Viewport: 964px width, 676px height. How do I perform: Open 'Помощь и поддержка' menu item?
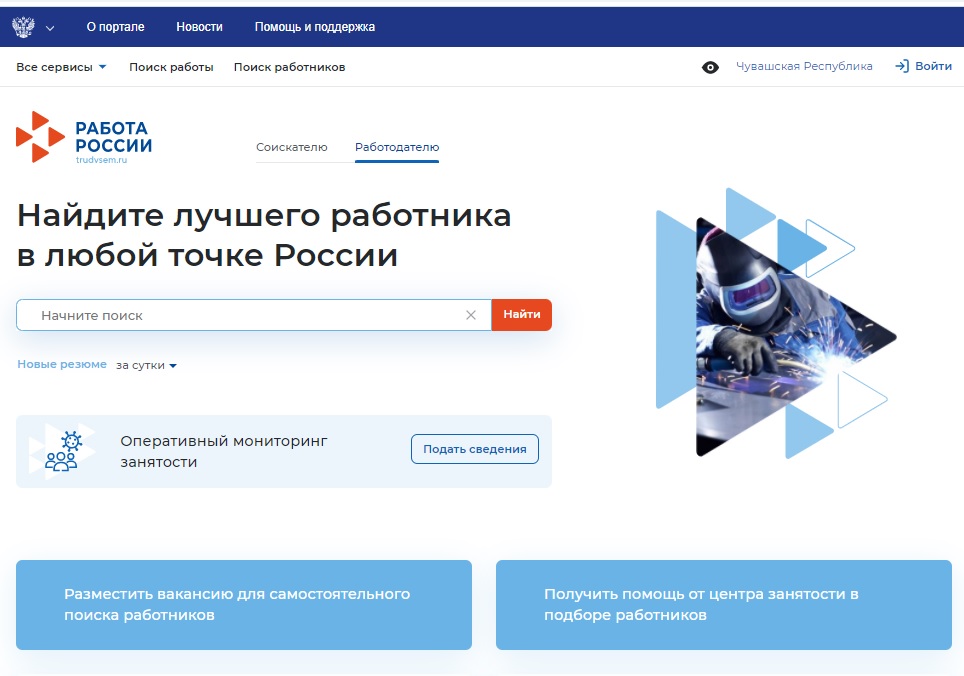click(x=315, y=27)
